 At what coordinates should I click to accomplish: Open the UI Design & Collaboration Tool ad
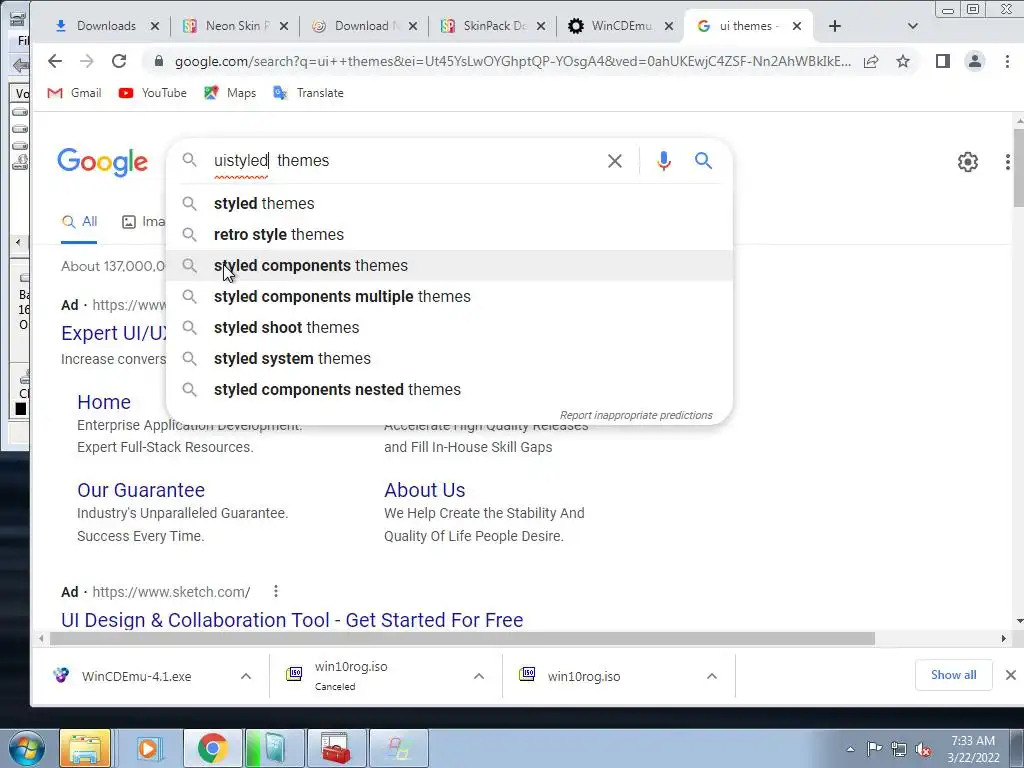pyautogui.click(x=292, y=620)
